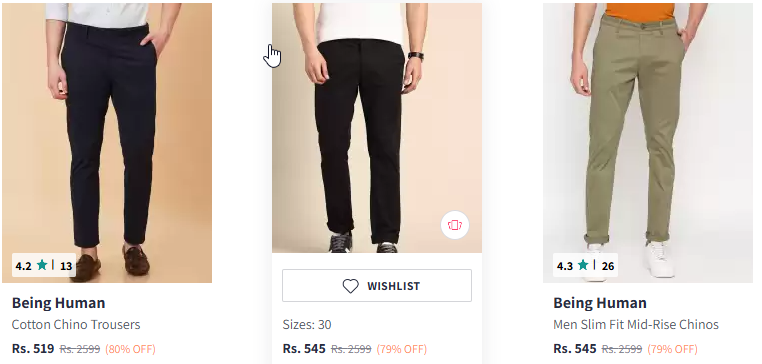Click the Cotton Chino Trousers title
The height and width of the screenshot is (364, 762).
[x=76, y=325]
